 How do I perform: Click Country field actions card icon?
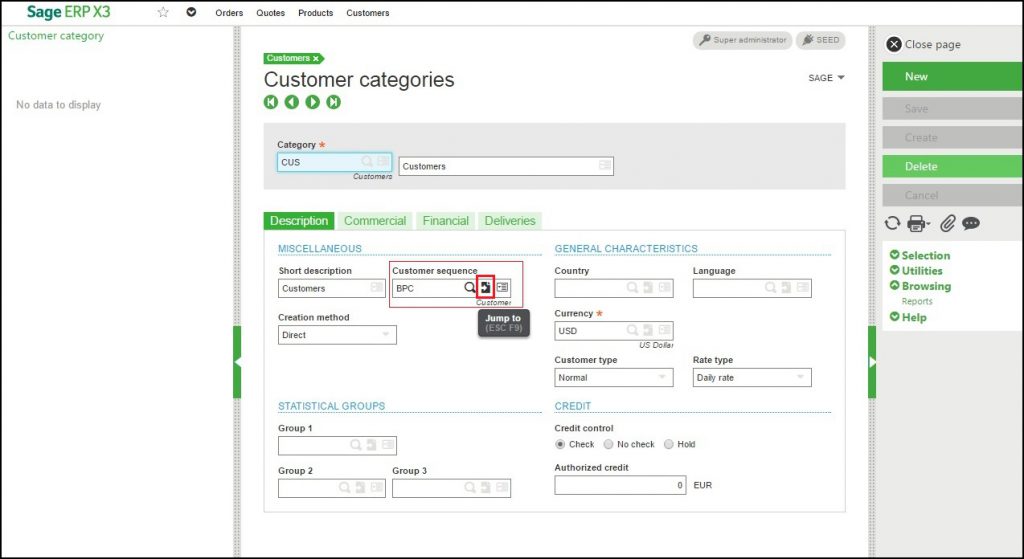[664, 287]
